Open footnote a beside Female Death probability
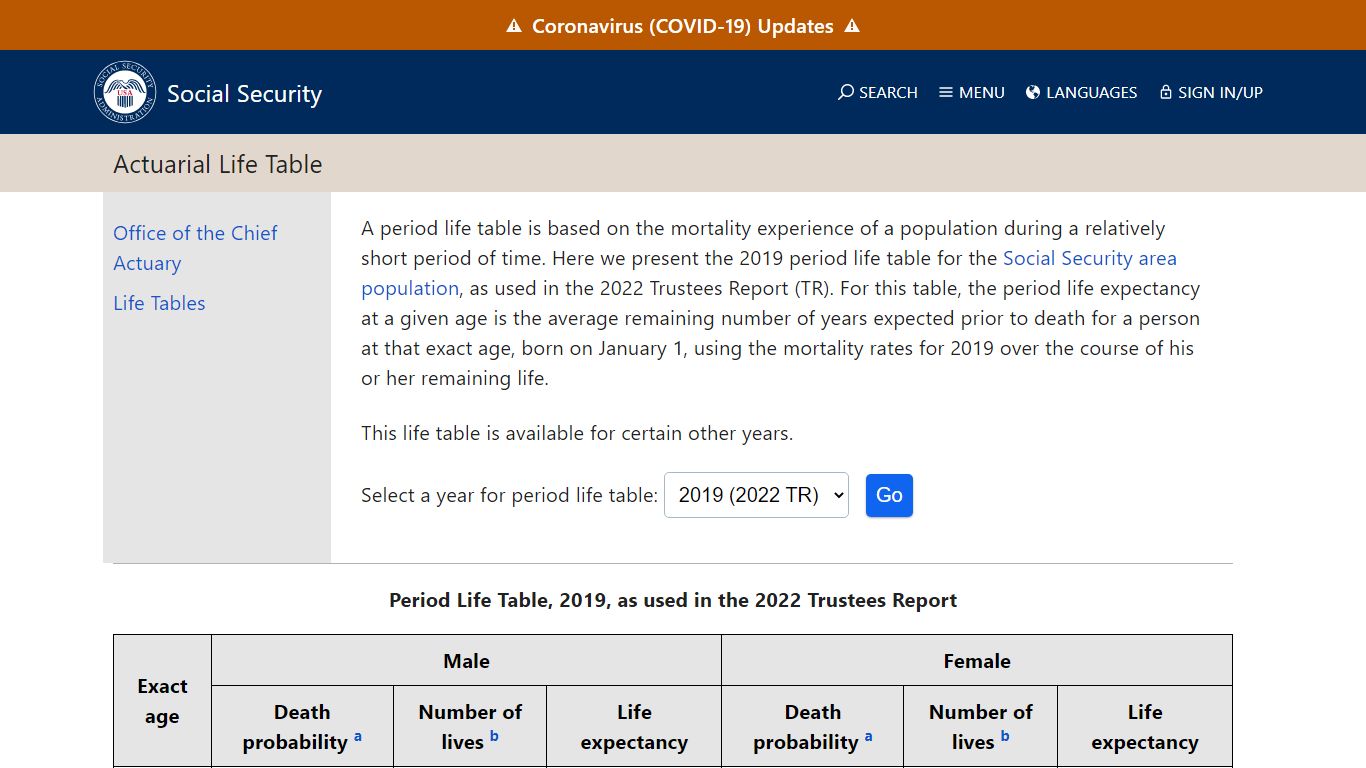 pyautogui.click(x=868, y=736)
